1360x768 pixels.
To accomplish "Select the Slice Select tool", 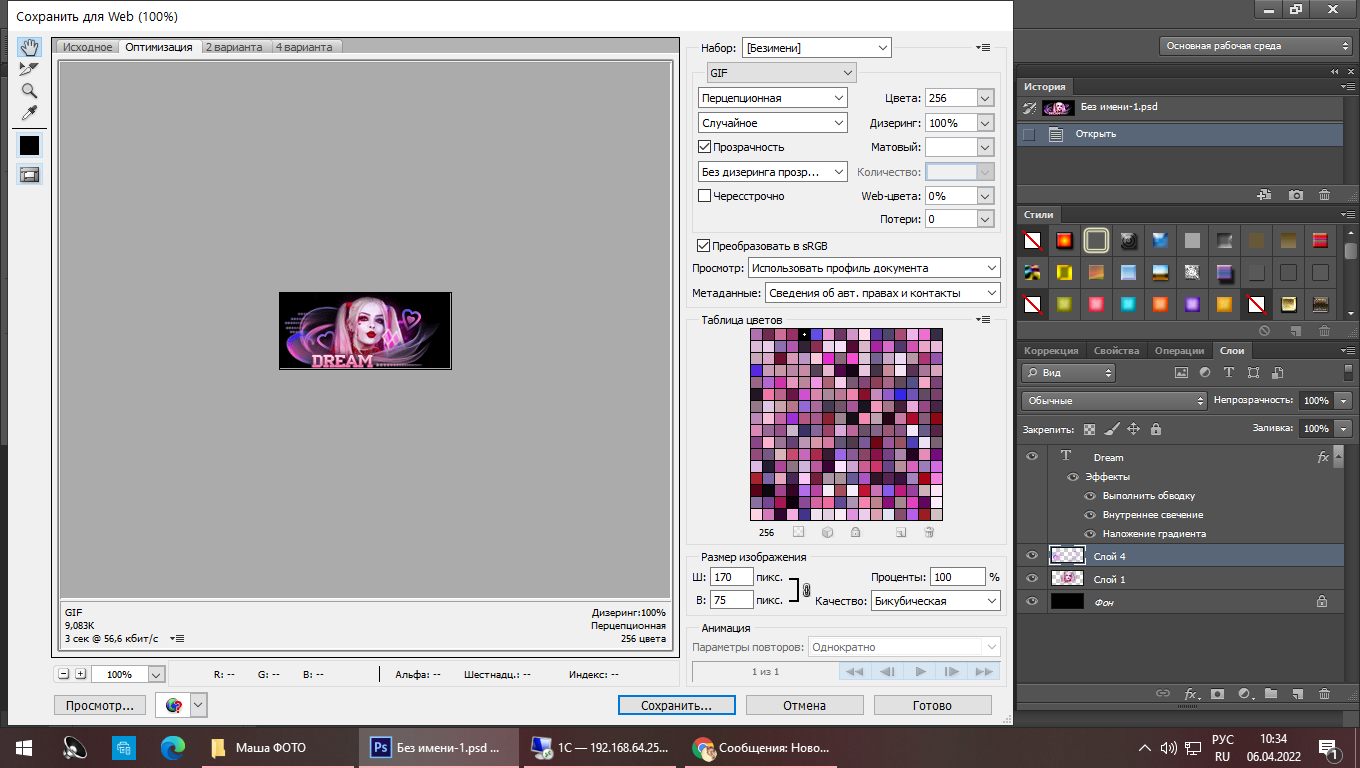I will pyautogui.click(x=29, y=69).
